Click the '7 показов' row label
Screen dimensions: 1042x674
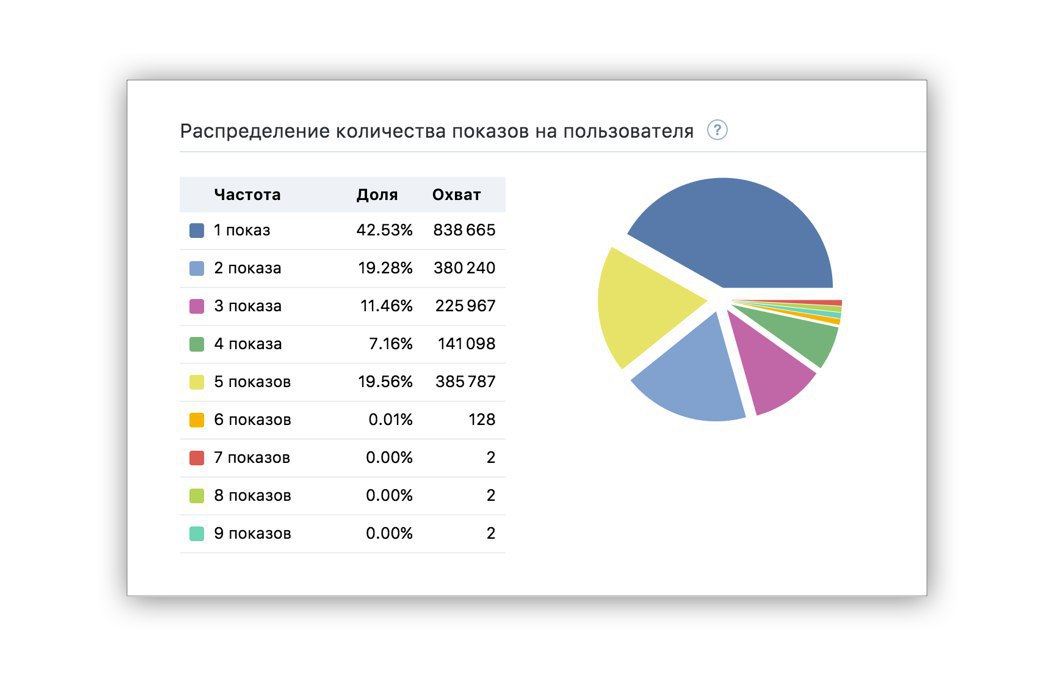point(252,458)
